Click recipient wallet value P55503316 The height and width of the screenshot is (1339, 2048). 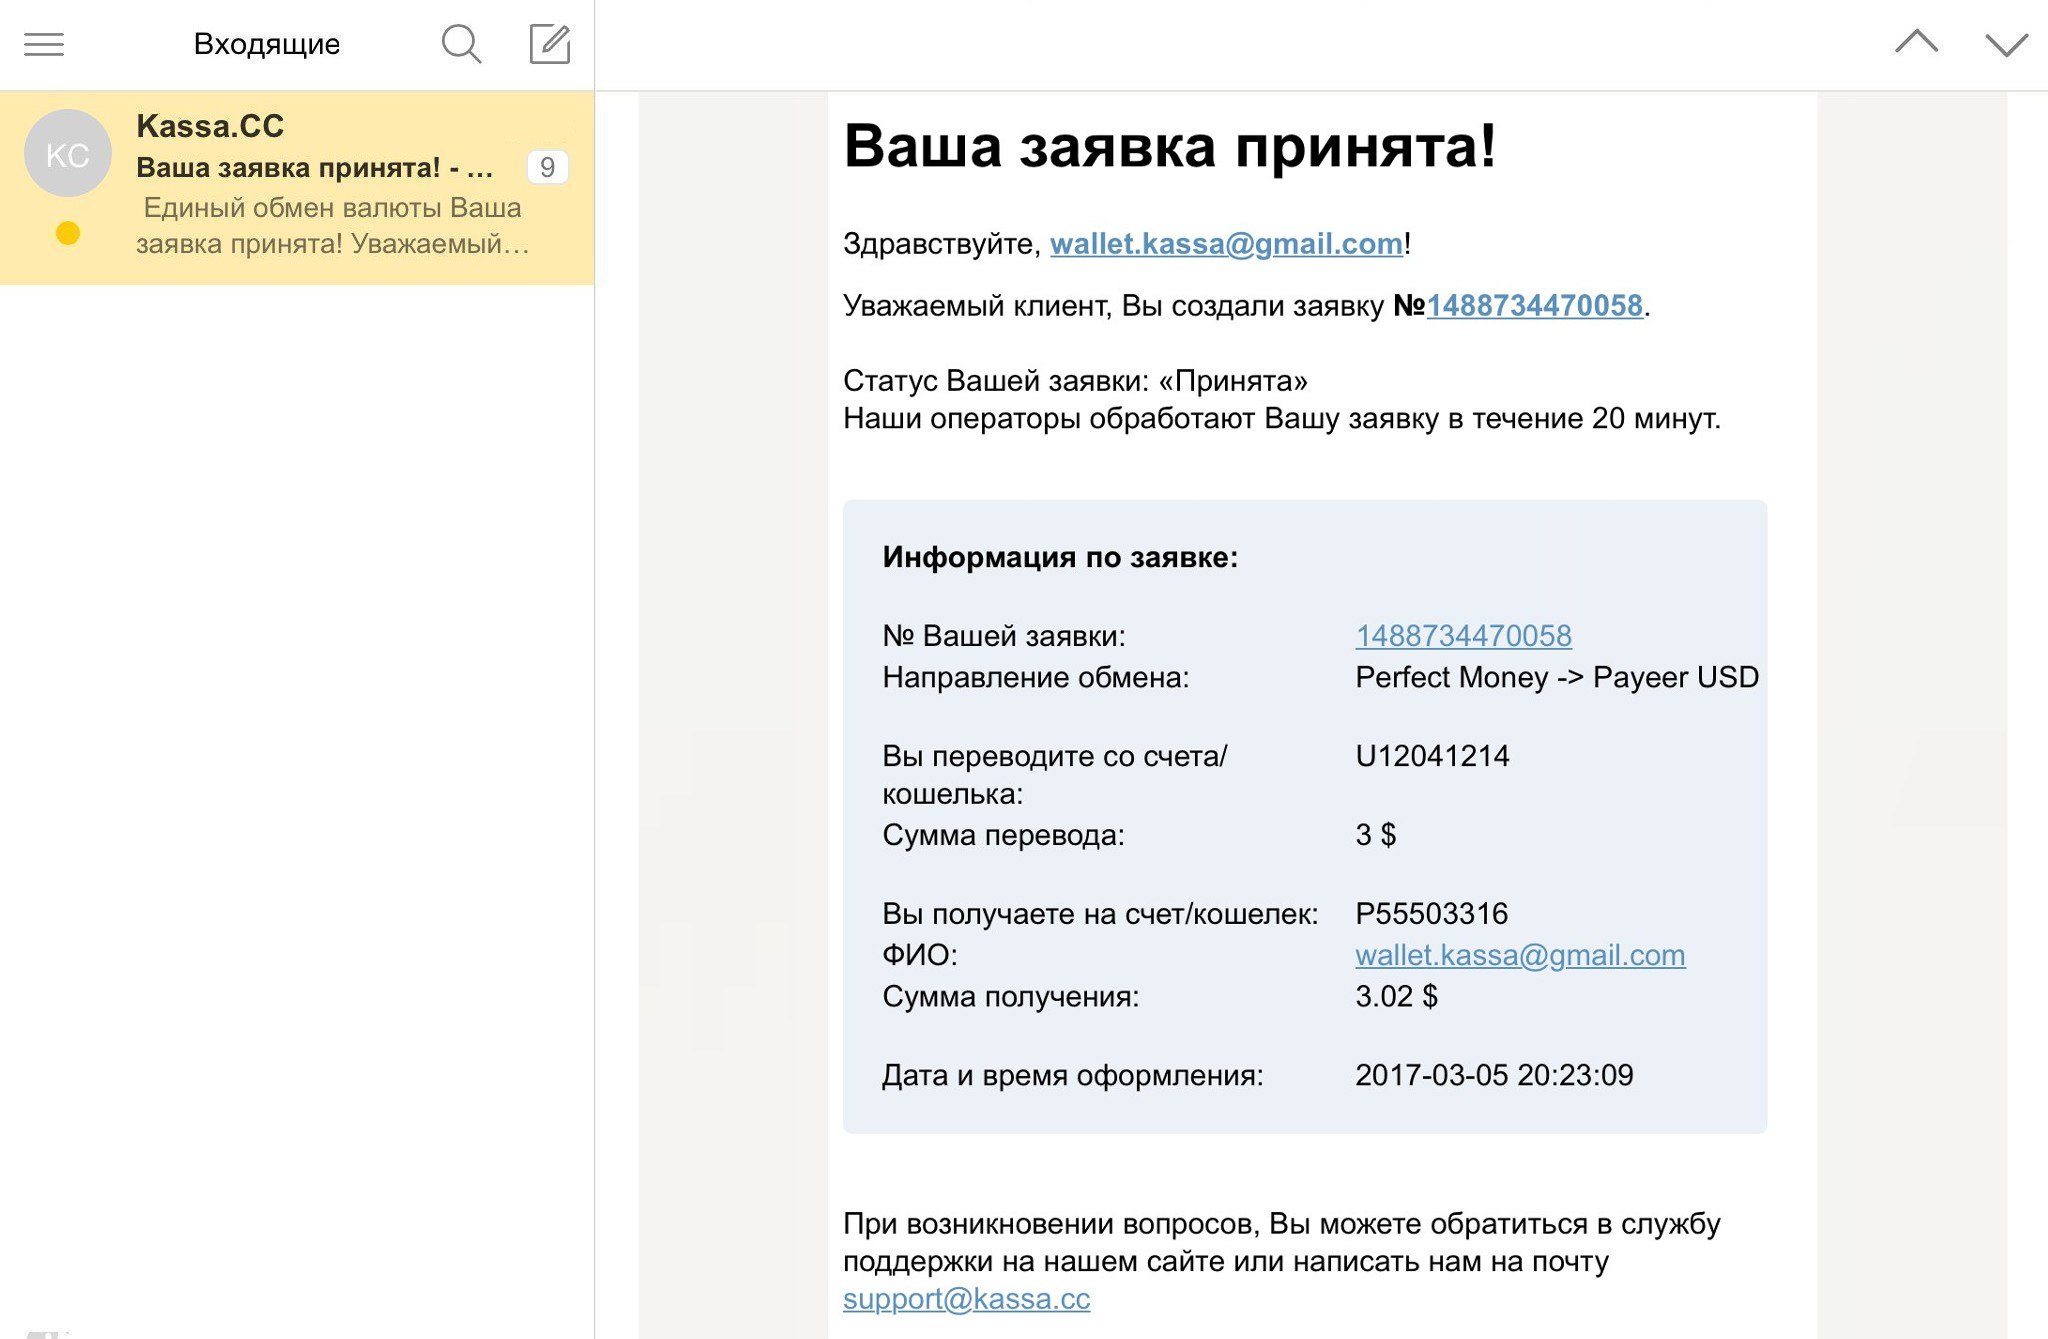[x=1431, y=913]
